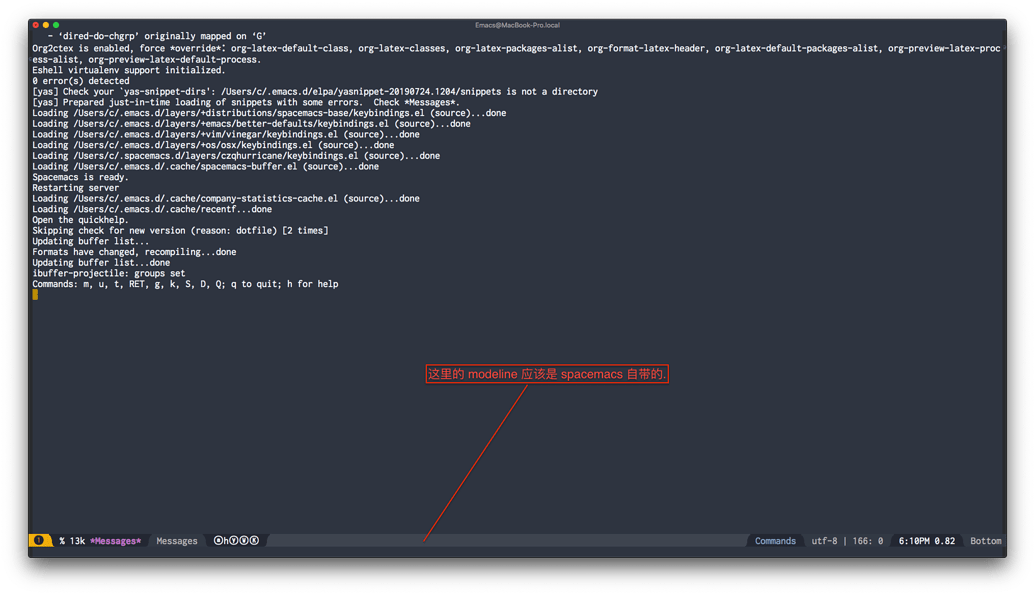Click the Commands state label in modeline
Image resolution: width=1035 pixels, height=594 pixels.
pyautogui.click(x=776, y=540)
